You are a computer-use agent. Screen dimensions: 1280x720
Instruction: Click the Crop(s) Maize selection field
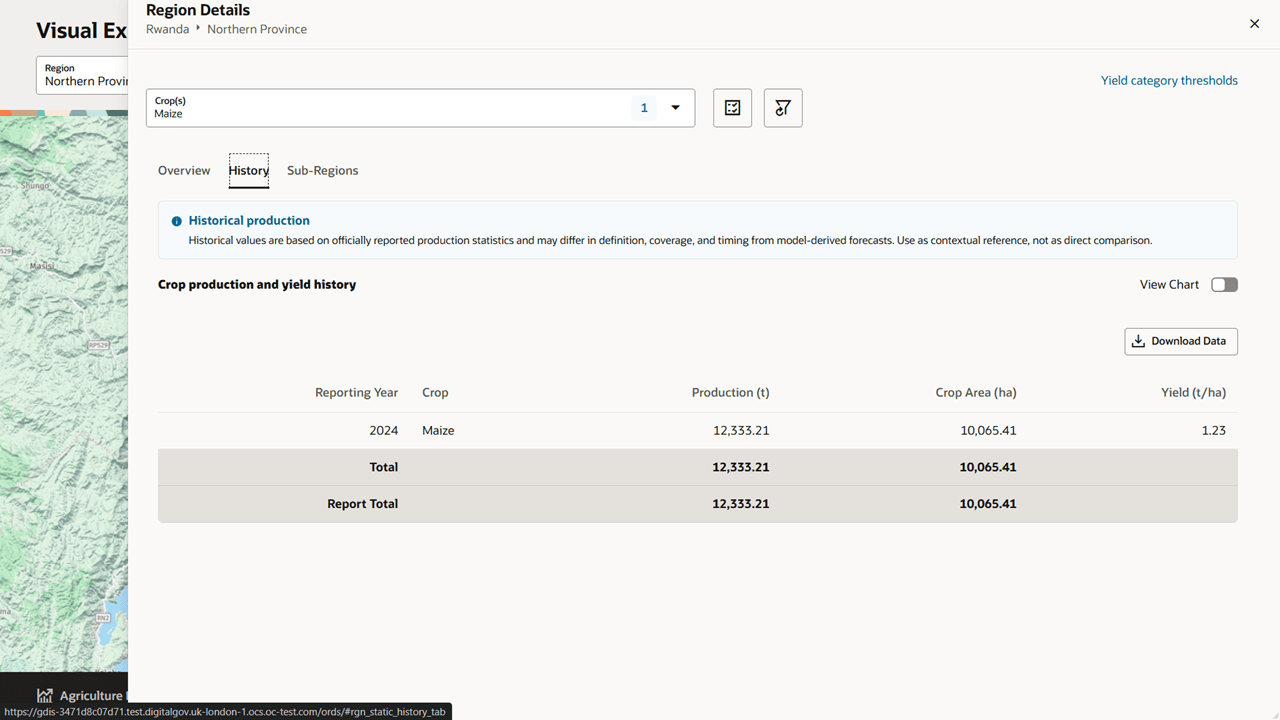tap(420, 108)
